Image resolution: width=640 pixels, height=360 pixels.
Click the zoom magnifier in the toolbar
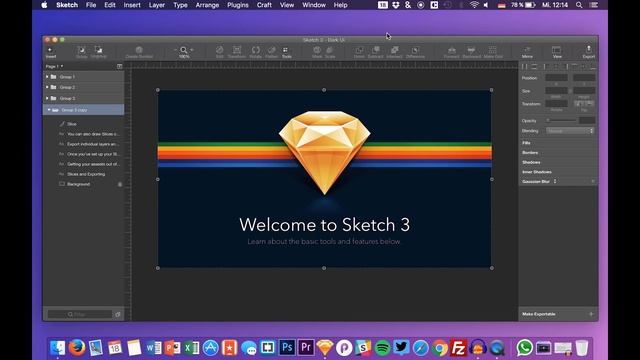click(x=184, y=50)
